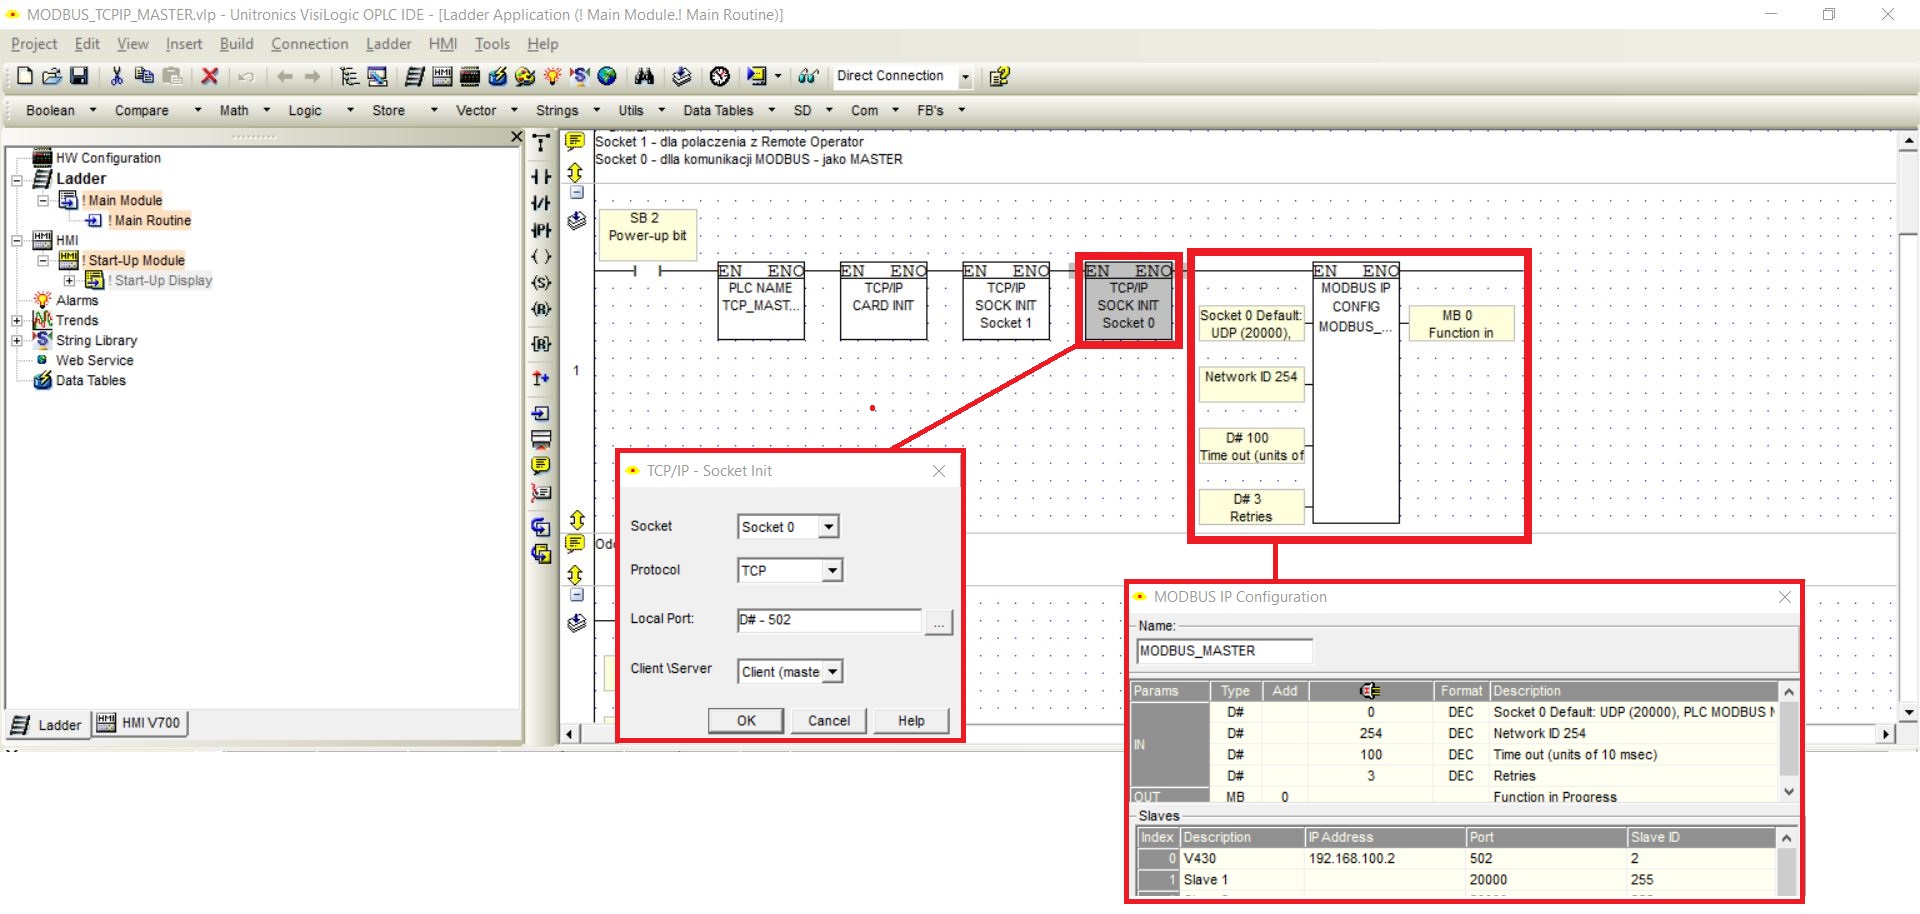This screenshot has height=914, width=1920.
Task: Expand the Trends tree node
Action: pyautogui.click(x=17, y=321)
